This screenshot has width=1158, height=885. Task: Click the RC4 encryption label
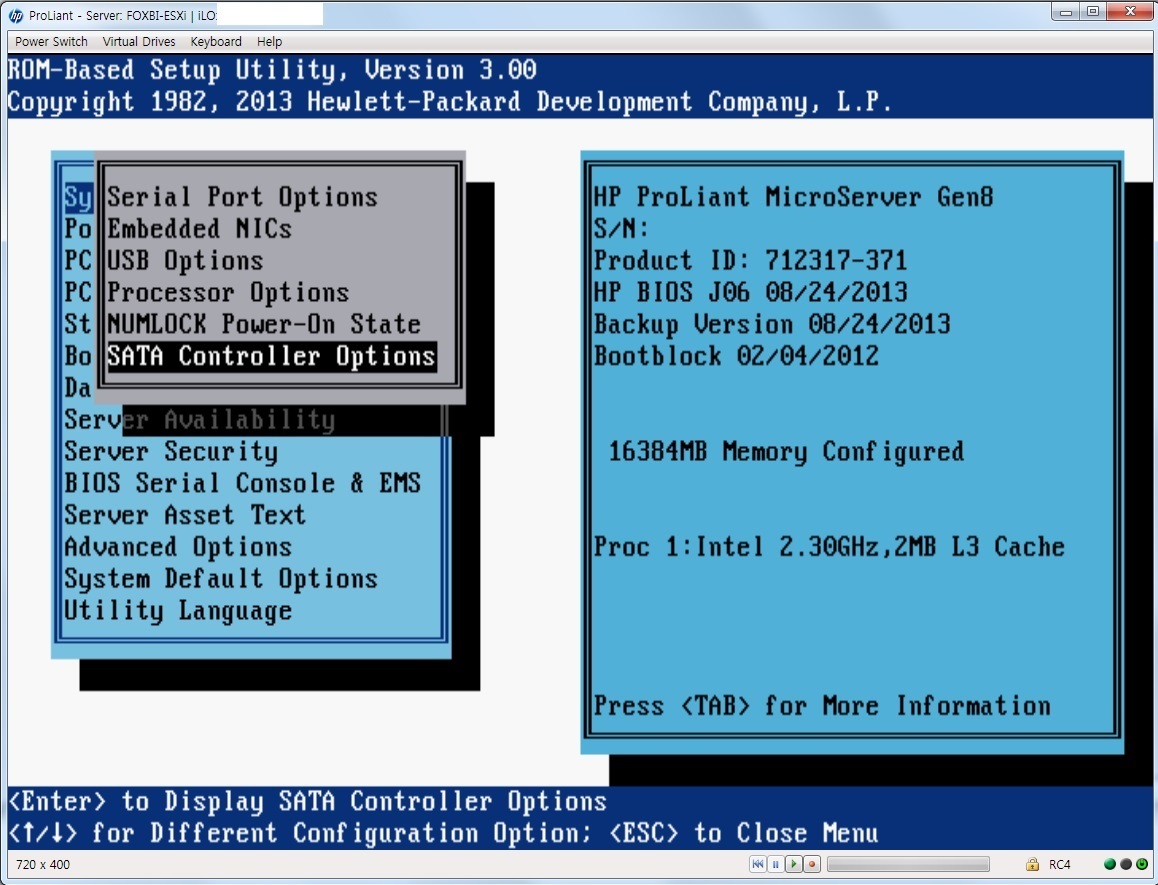coord(1059,864)
